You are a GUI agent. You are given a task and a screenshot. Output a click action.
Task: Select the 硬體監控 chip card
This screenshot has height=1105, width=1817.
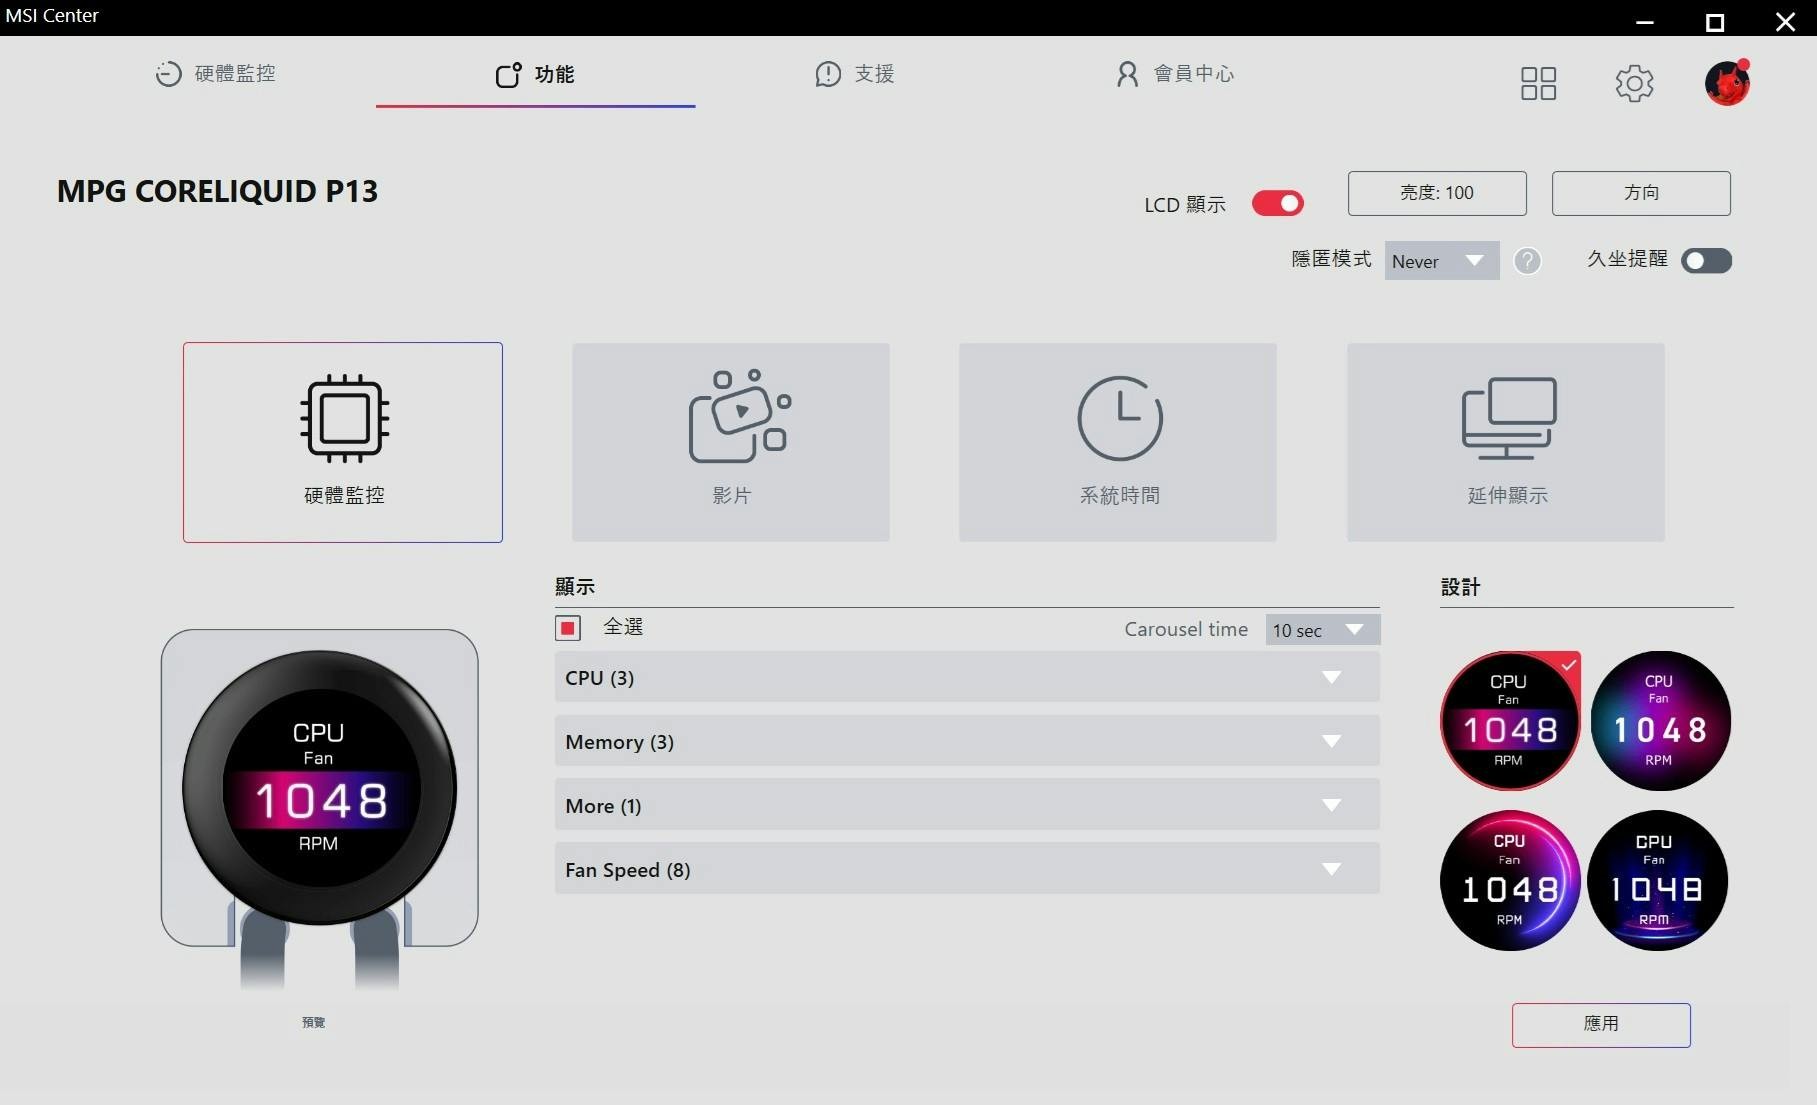[x=343, y=442]
